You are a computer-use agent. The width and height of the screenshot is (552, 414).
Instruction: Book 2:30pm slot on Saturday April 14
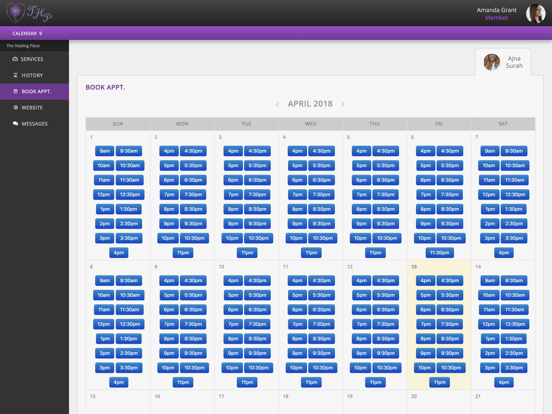pos(514,353)
